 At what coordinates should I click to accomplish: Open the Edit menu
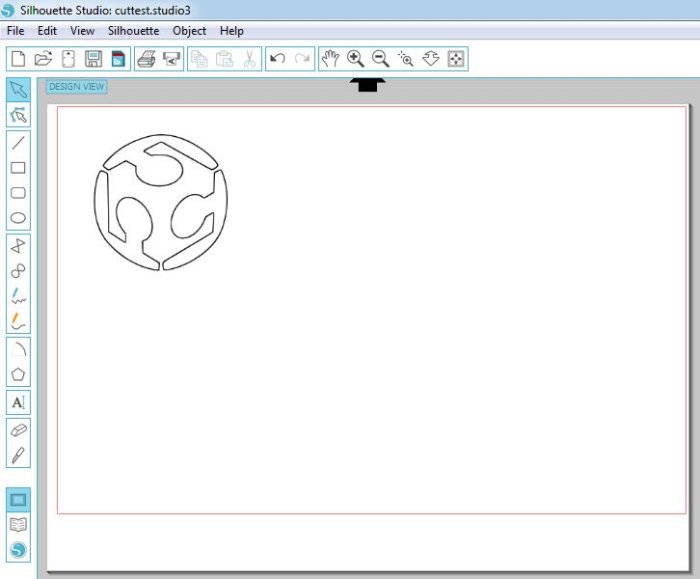click(x=47, y=31)
